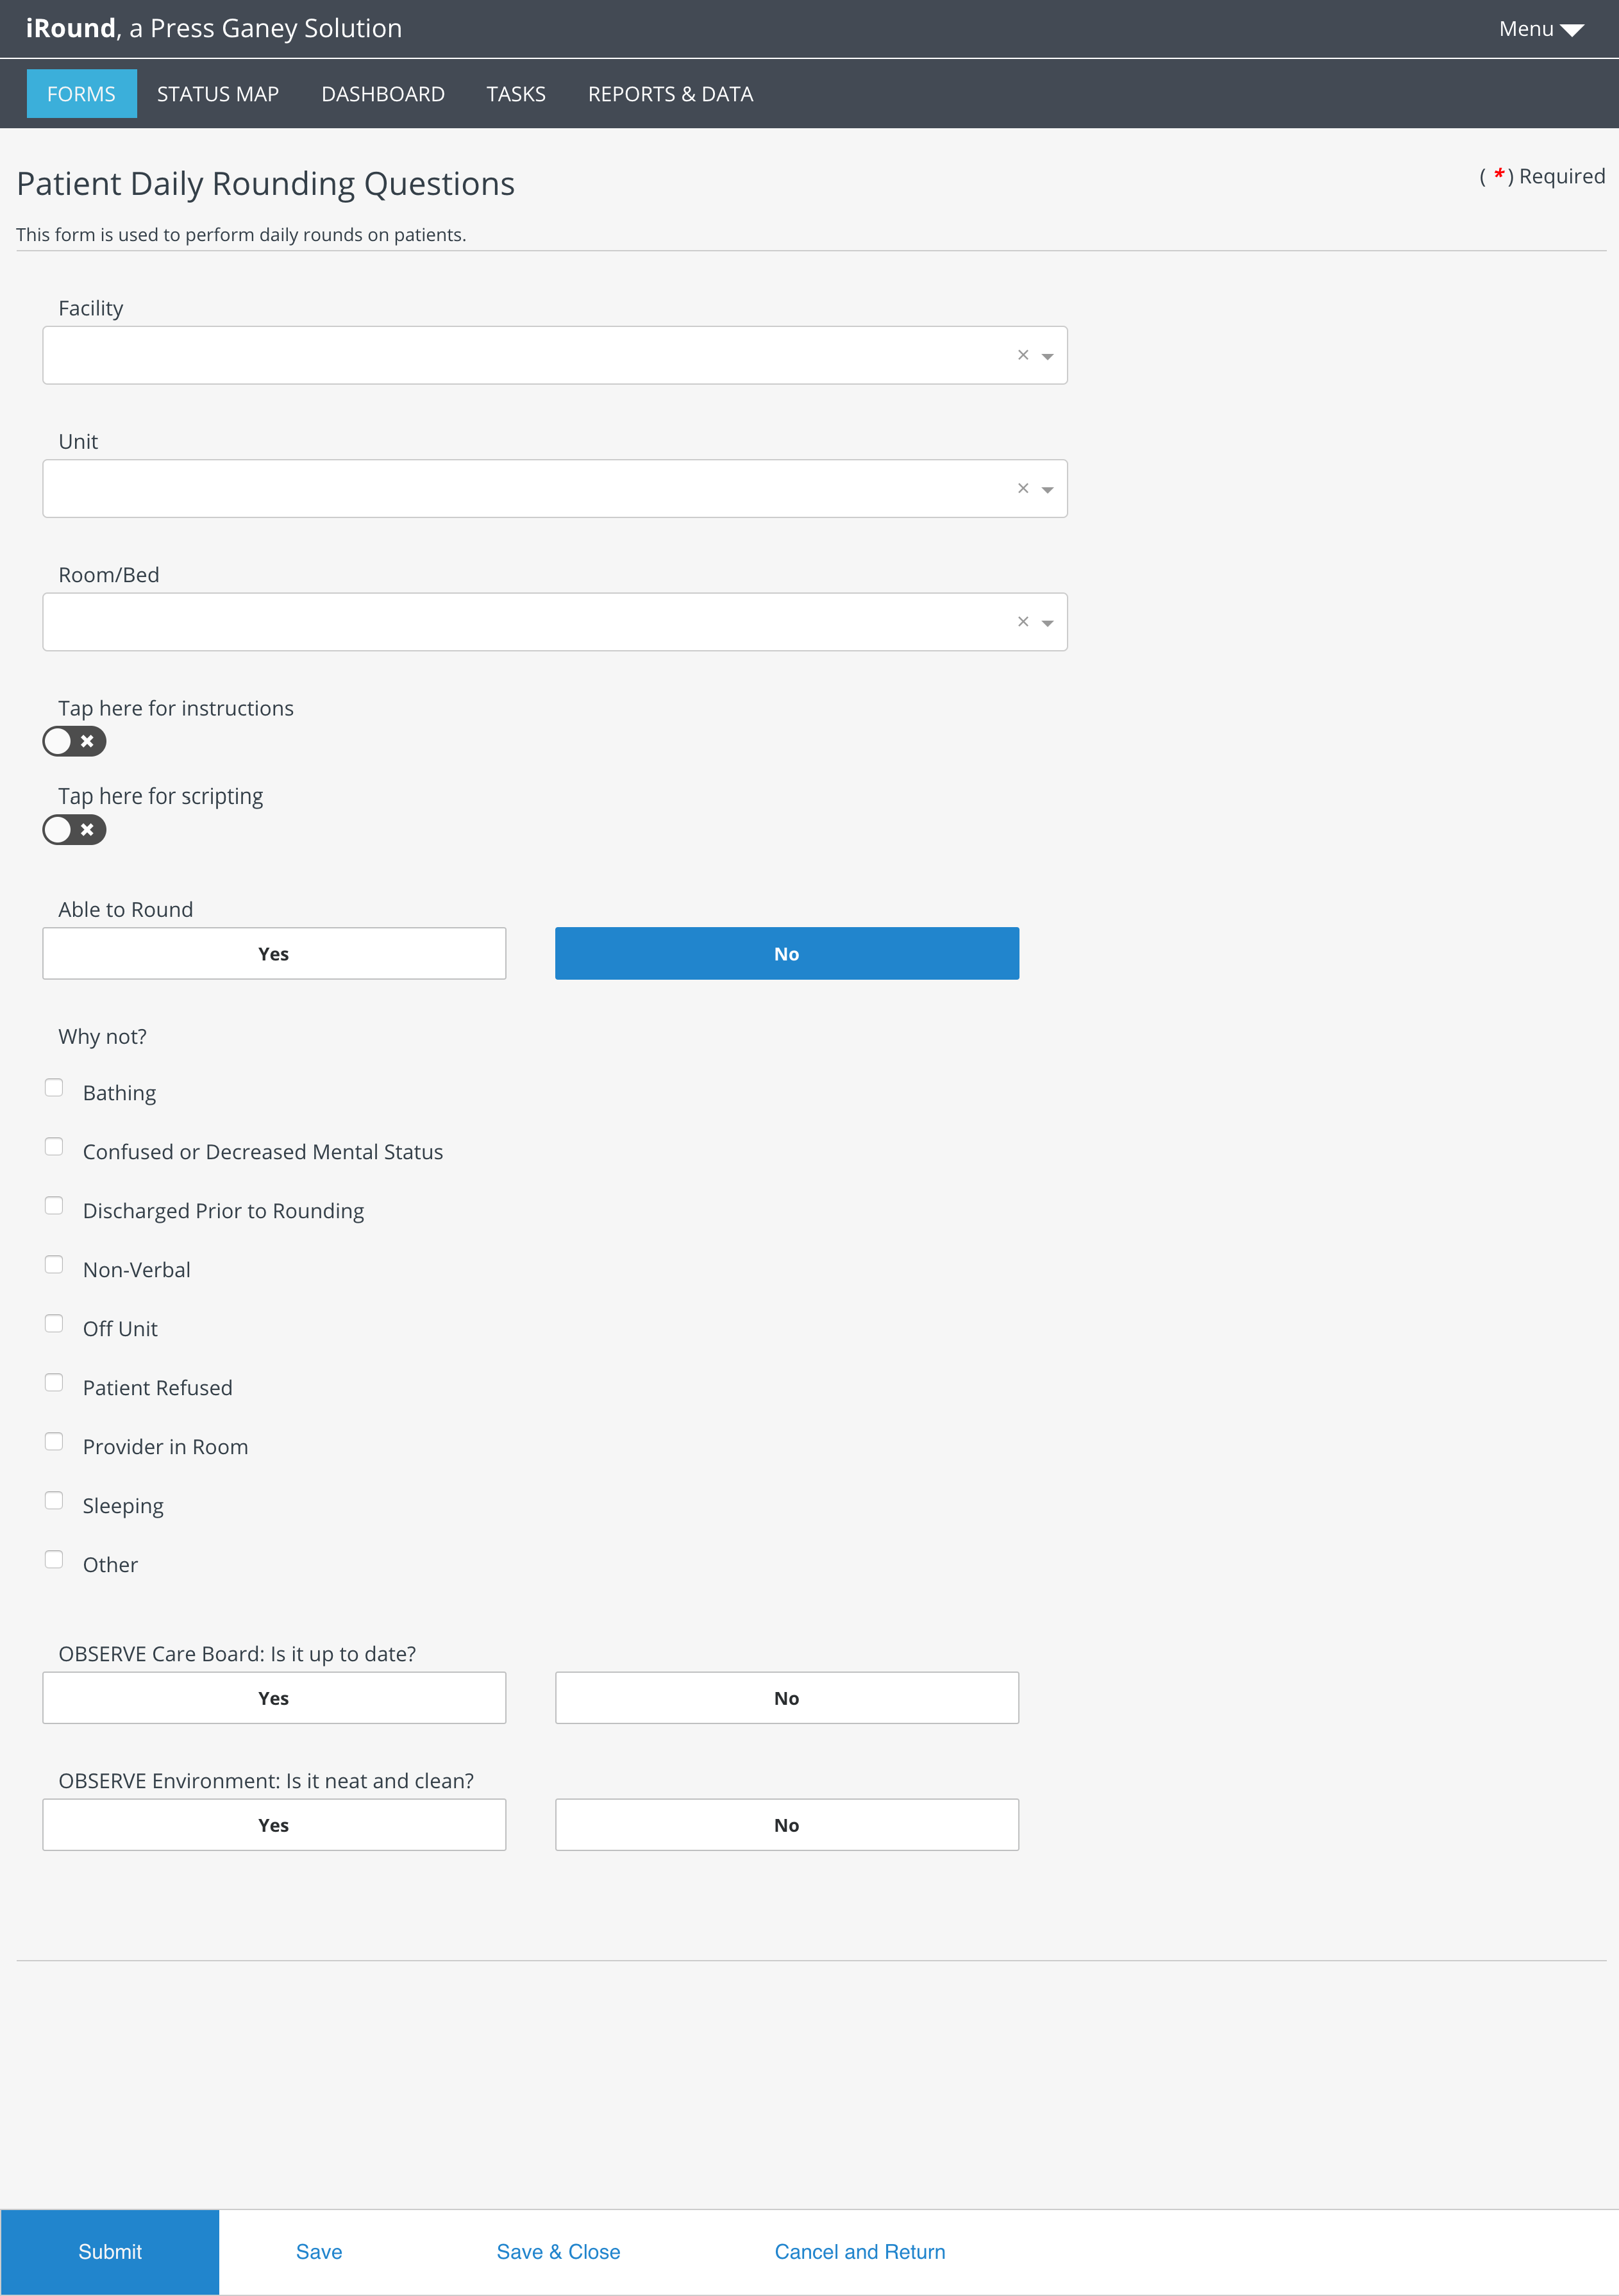Submit the rounding form
Image resolution: width=1619 pixels, height=2296 pixels.
click(x=110, y=2252)
